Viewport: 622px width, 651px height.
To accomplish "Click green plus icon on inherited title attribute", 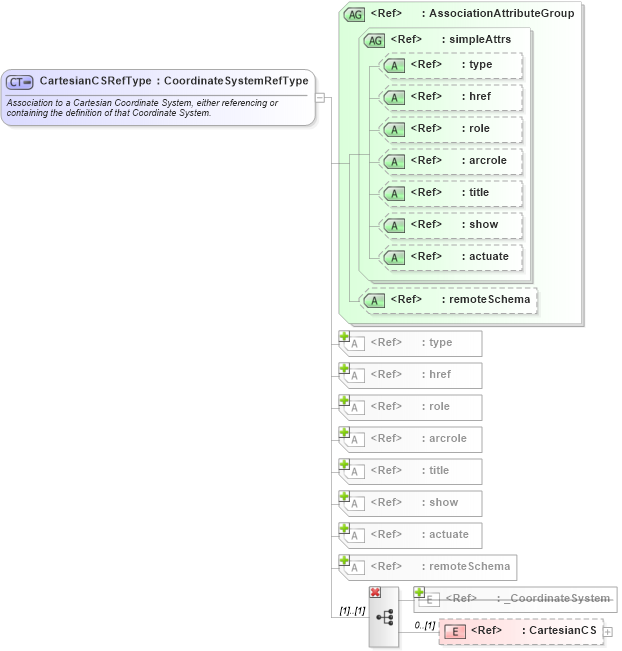I will (x=344, y=464).
